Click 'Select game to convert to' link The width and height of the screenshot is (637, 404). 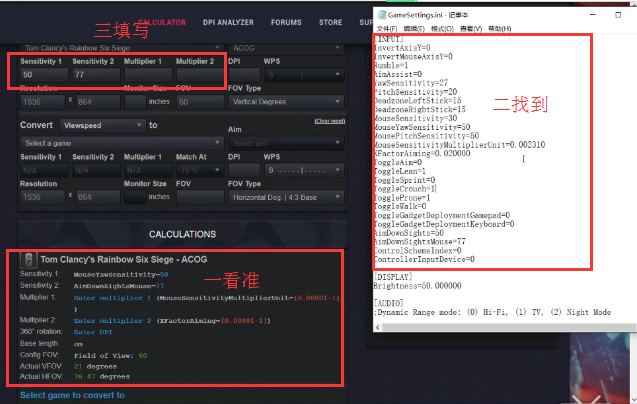72,395
